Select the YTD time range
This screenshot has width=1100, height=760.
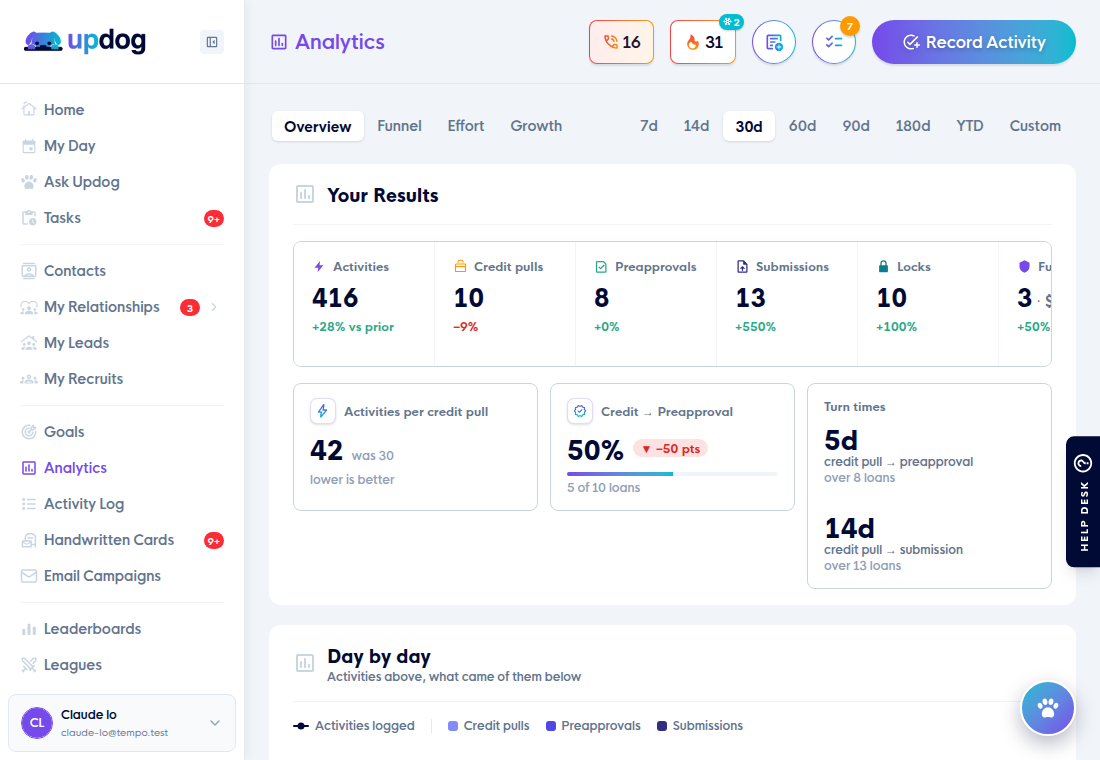[x=970, y=126]
